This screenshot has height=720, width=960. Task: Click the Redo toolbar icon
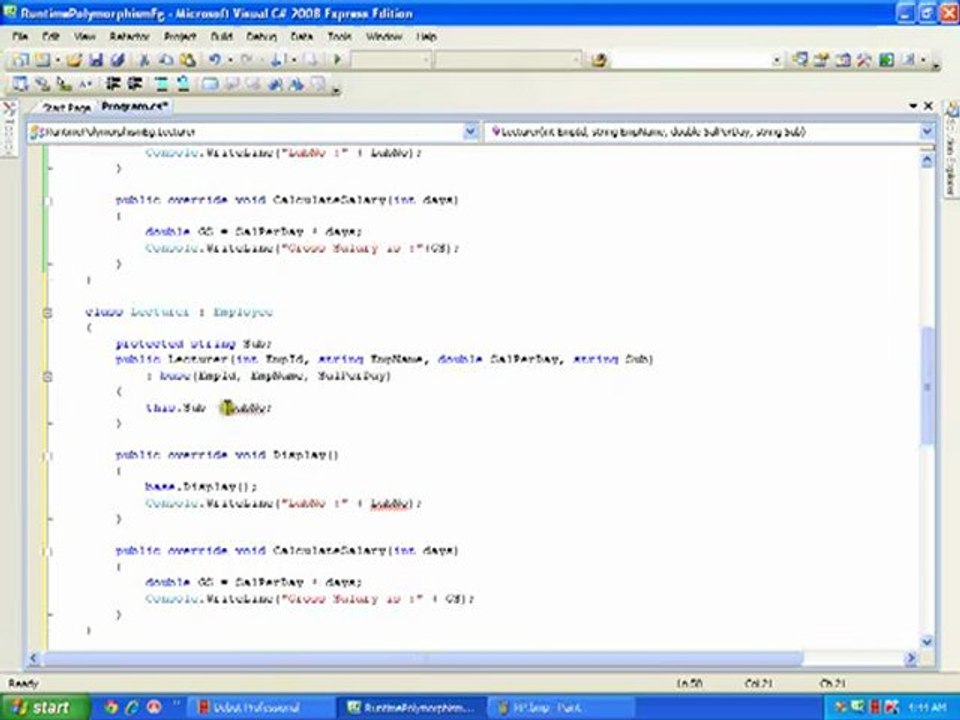(x=247, y=59)
